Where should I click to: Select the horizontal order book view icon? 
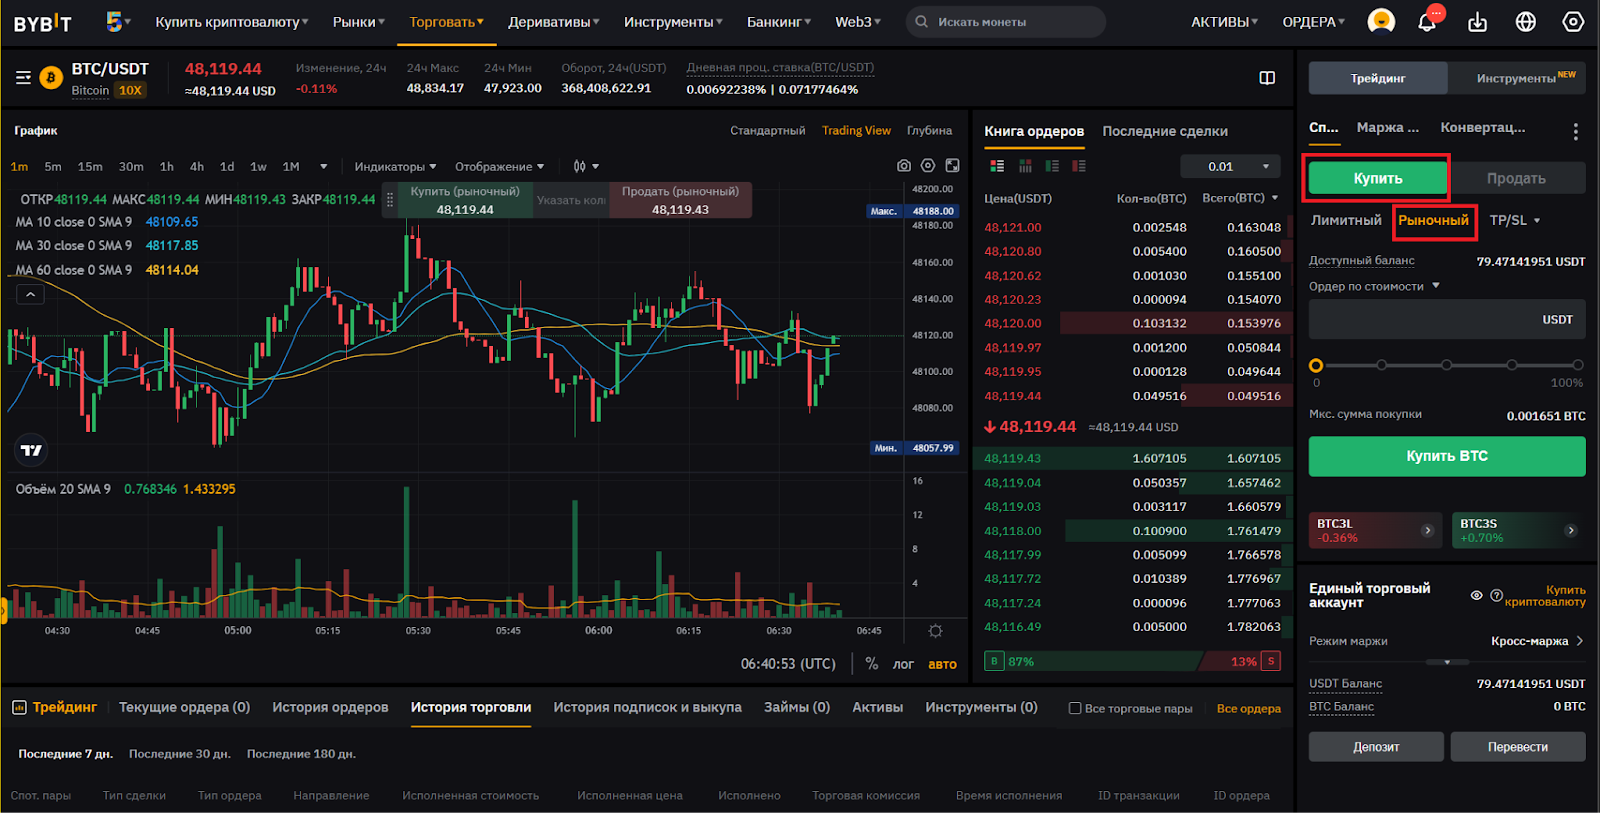pyautogui.click(x=1025, y=166)
